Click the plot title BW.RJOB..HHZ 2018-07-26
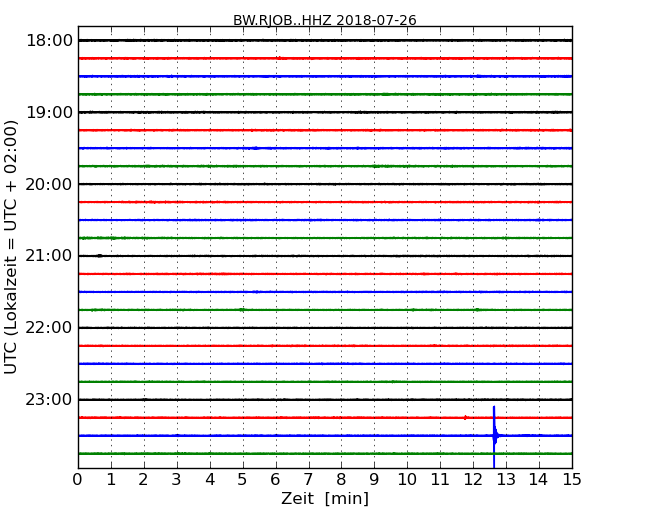The width and height of the screenshot is (650, 520). click(x=325, y=20)
